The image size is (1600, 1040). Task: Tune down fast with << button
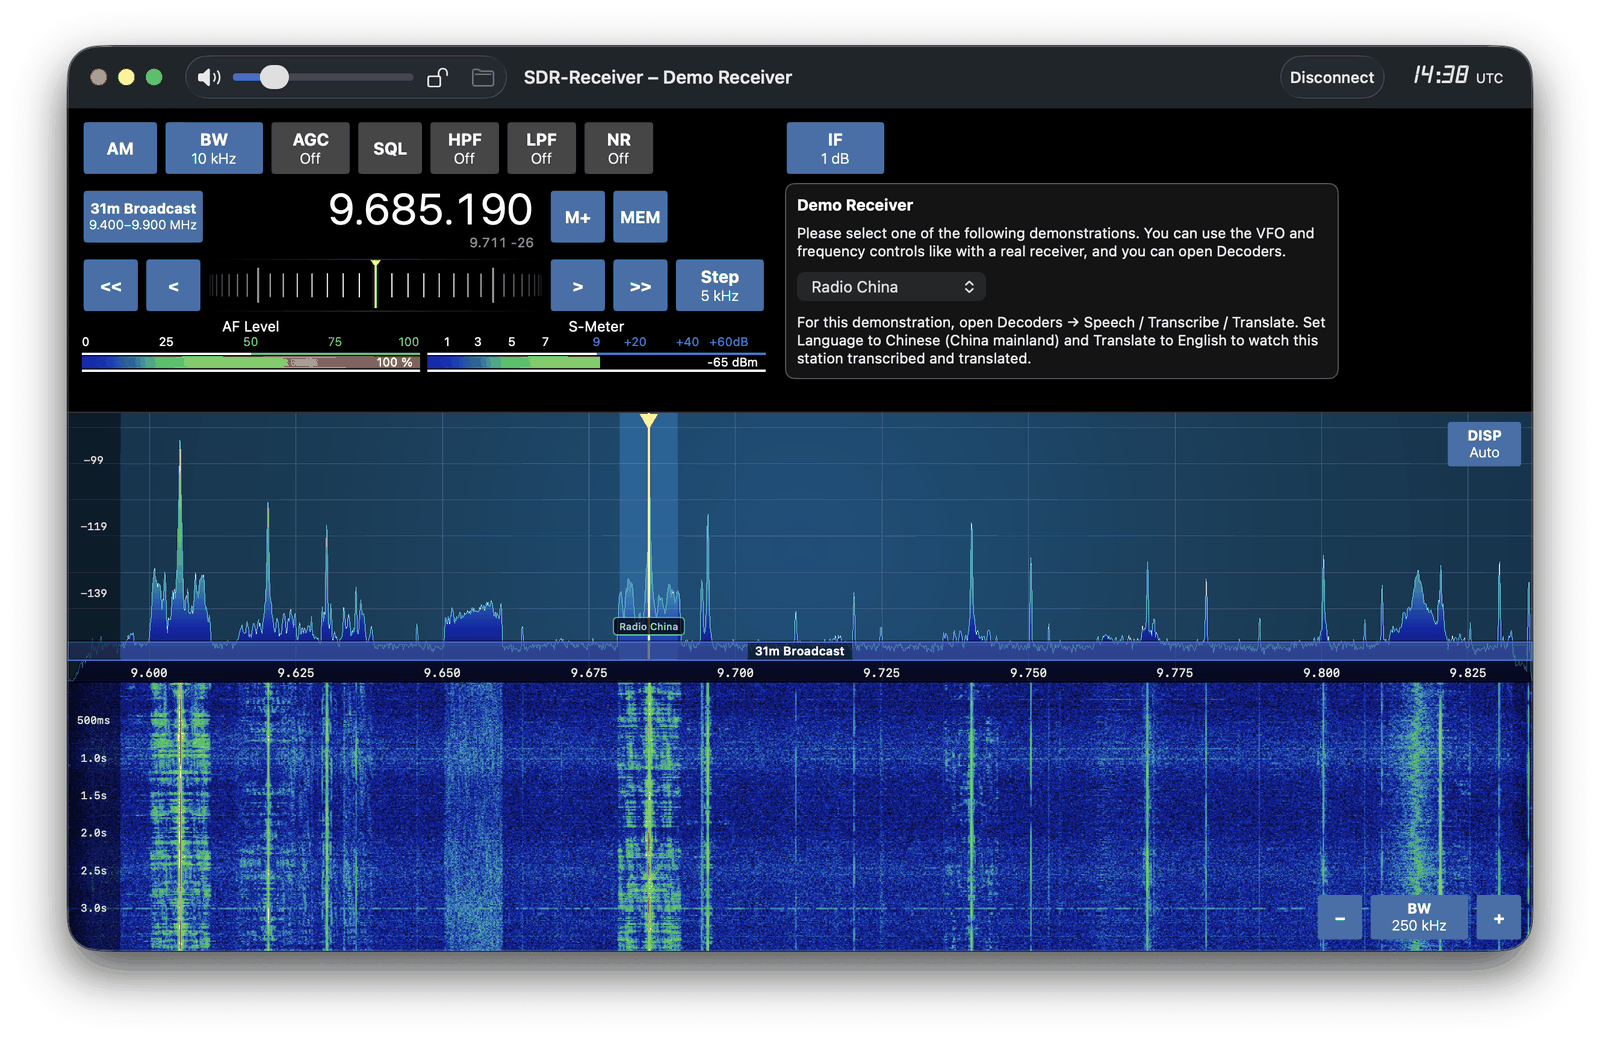(111, 286)
